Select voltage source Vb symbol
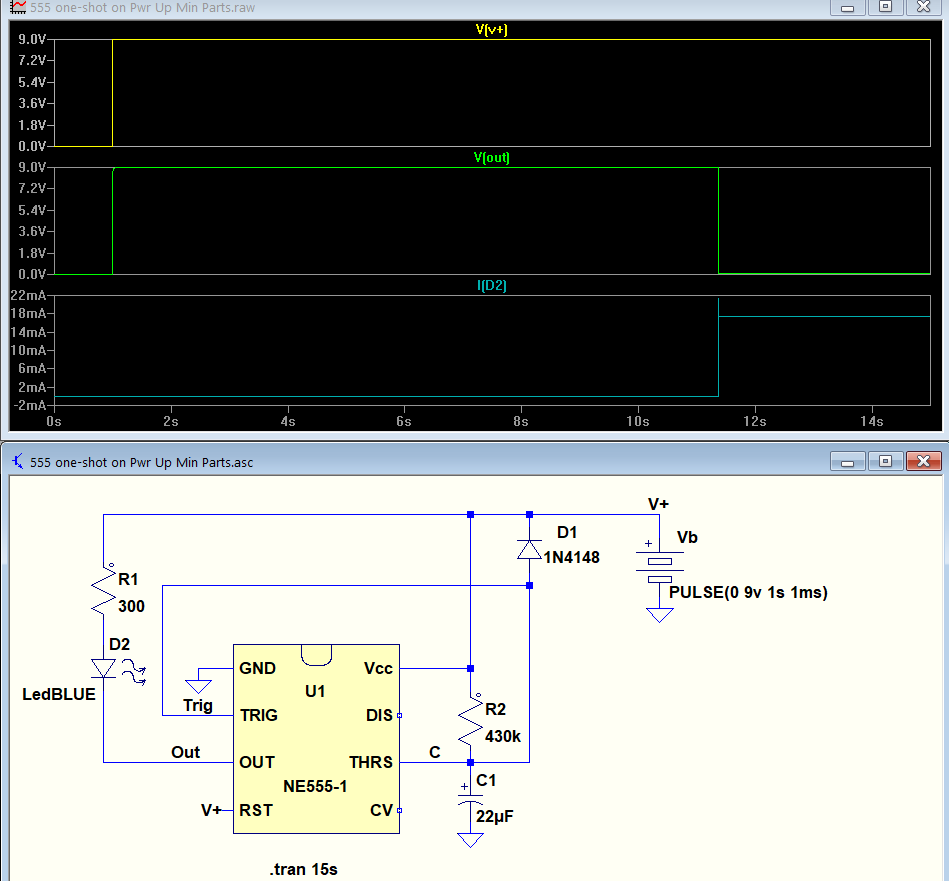Image resolution: width=949 pixels, height=881 pixels. pos(660,566)
